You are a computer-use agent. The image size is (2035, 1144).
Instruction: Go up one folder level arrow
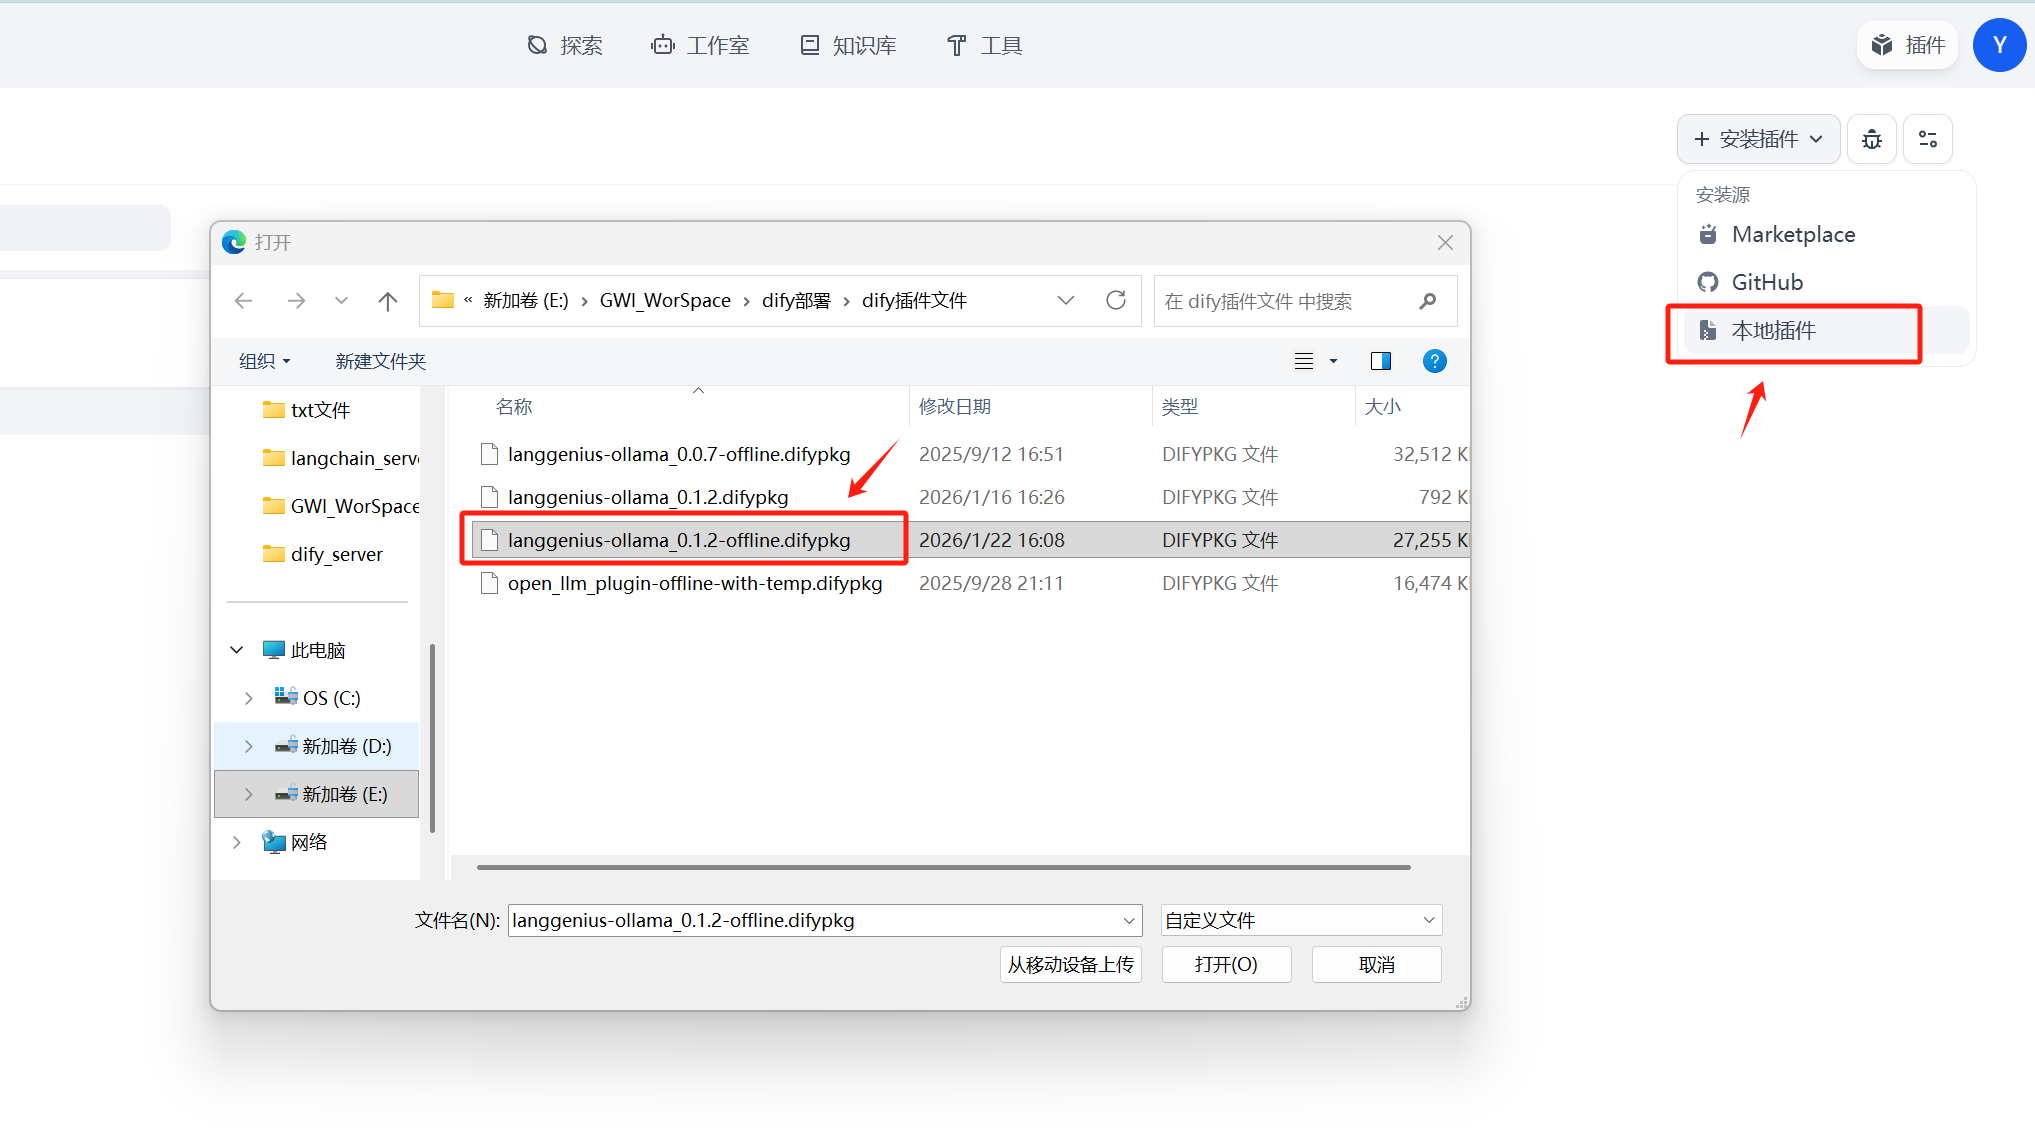coord(388,301)
